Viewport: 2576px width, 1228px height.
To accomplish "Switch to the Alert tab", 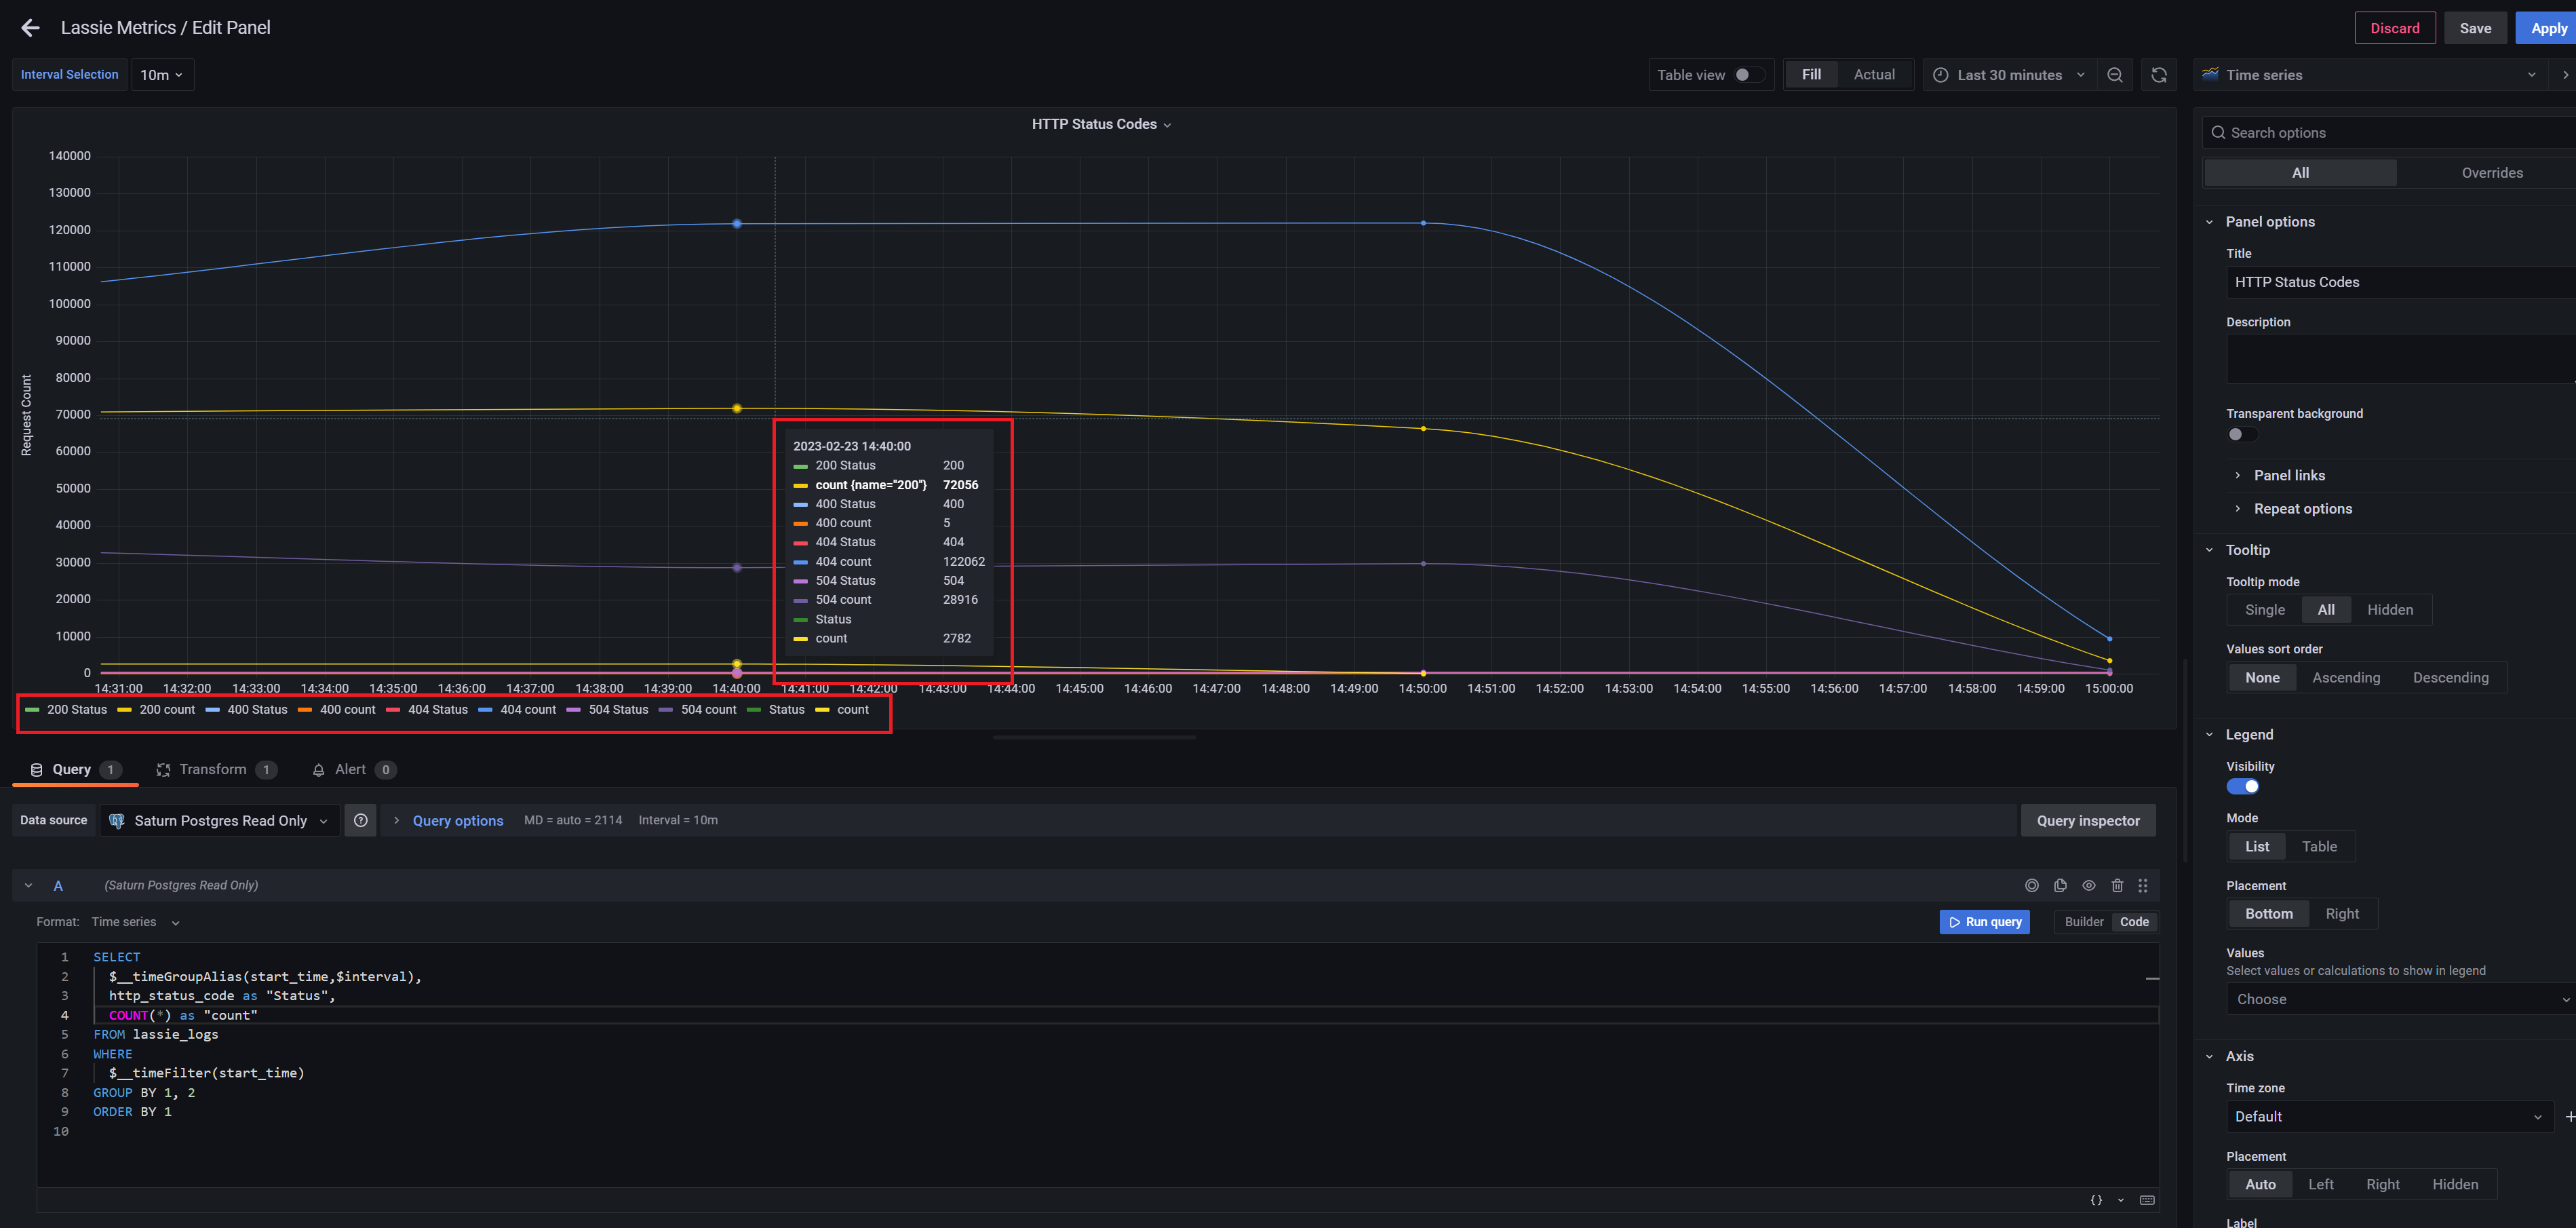I will [354, 770].
